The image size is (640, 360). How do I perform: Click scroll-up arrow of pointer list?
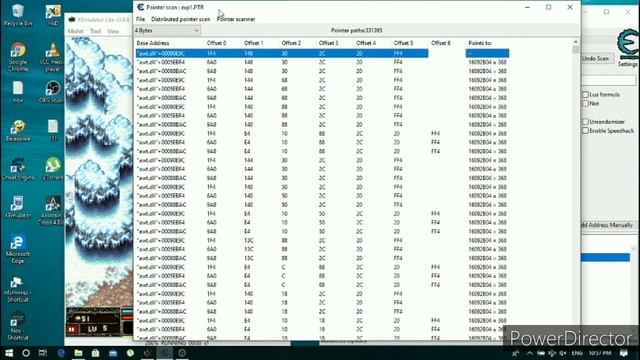(x=576, y=42)
